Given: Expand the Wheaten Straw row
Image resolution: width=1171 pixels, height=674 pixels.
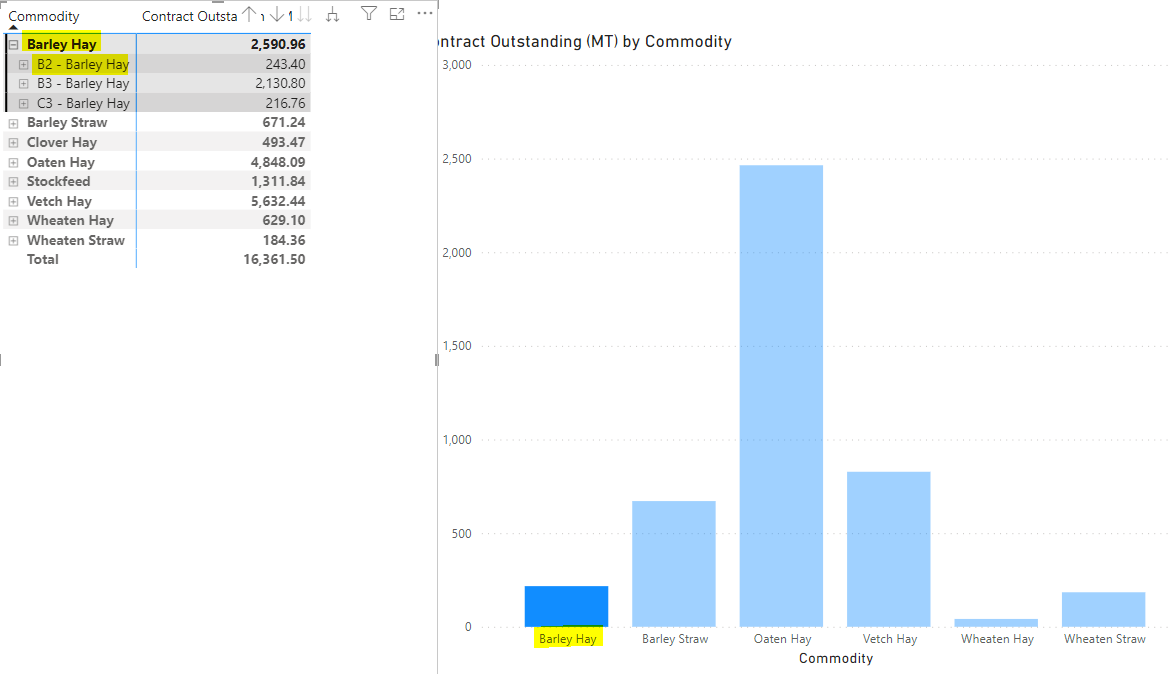Looking at the screenshot, I should point(13,241).
